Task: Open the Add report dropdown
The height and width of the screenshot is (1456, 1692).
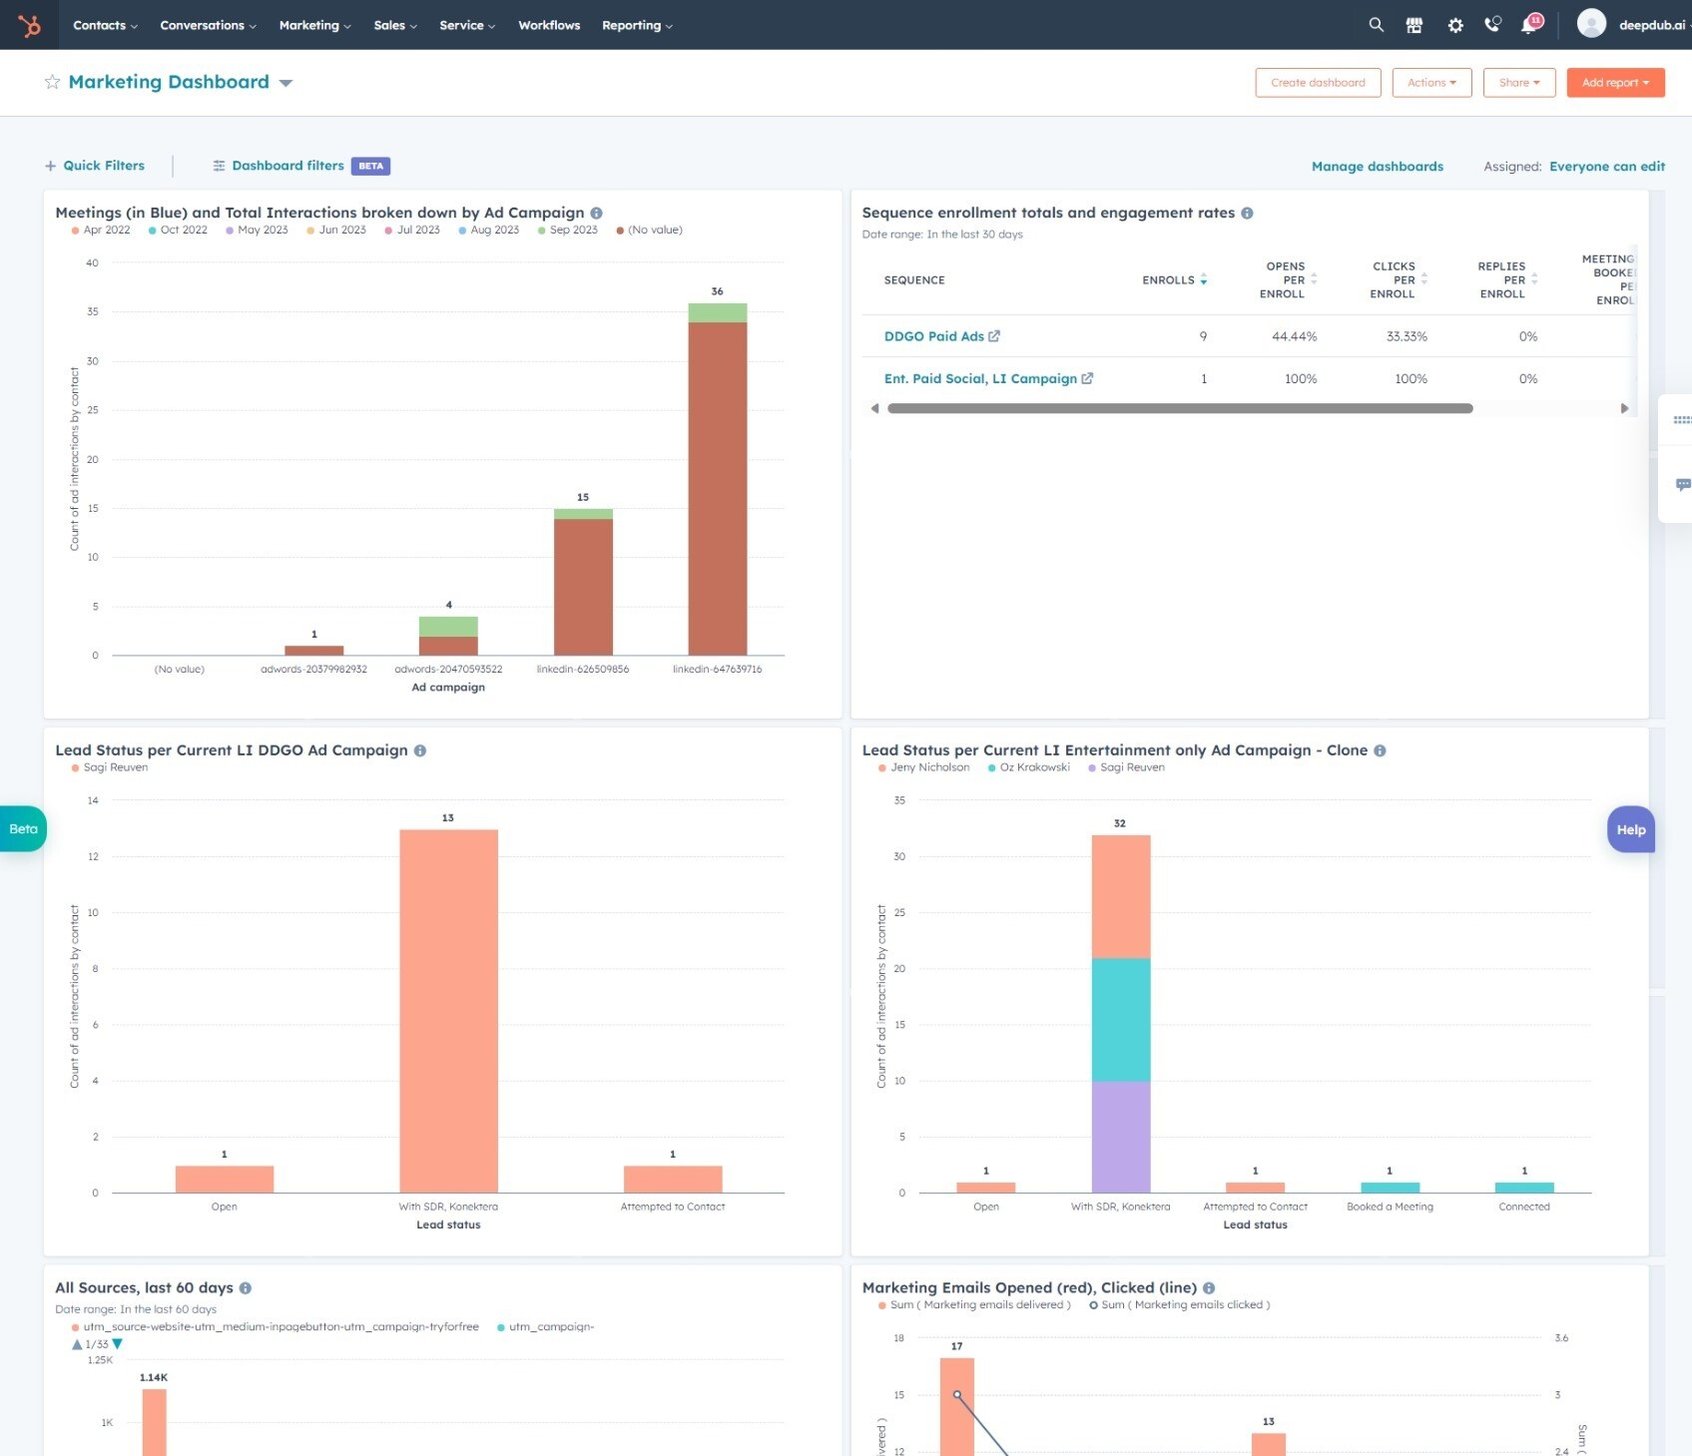Action: (x=1615, y=82)
